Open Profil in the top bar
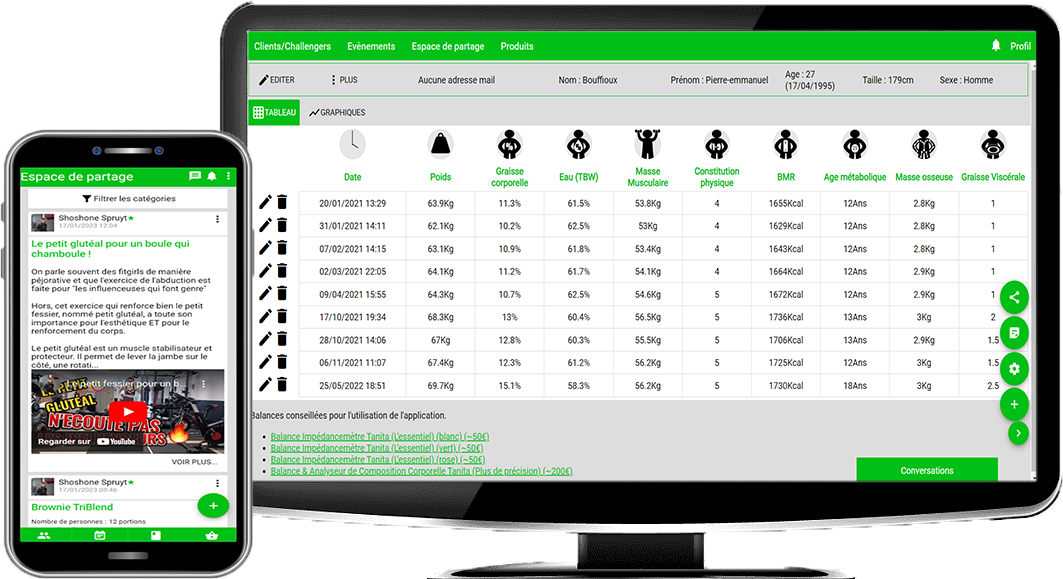The height and width of the screenshot is (579, 1063). click(x=1020, y=46)
